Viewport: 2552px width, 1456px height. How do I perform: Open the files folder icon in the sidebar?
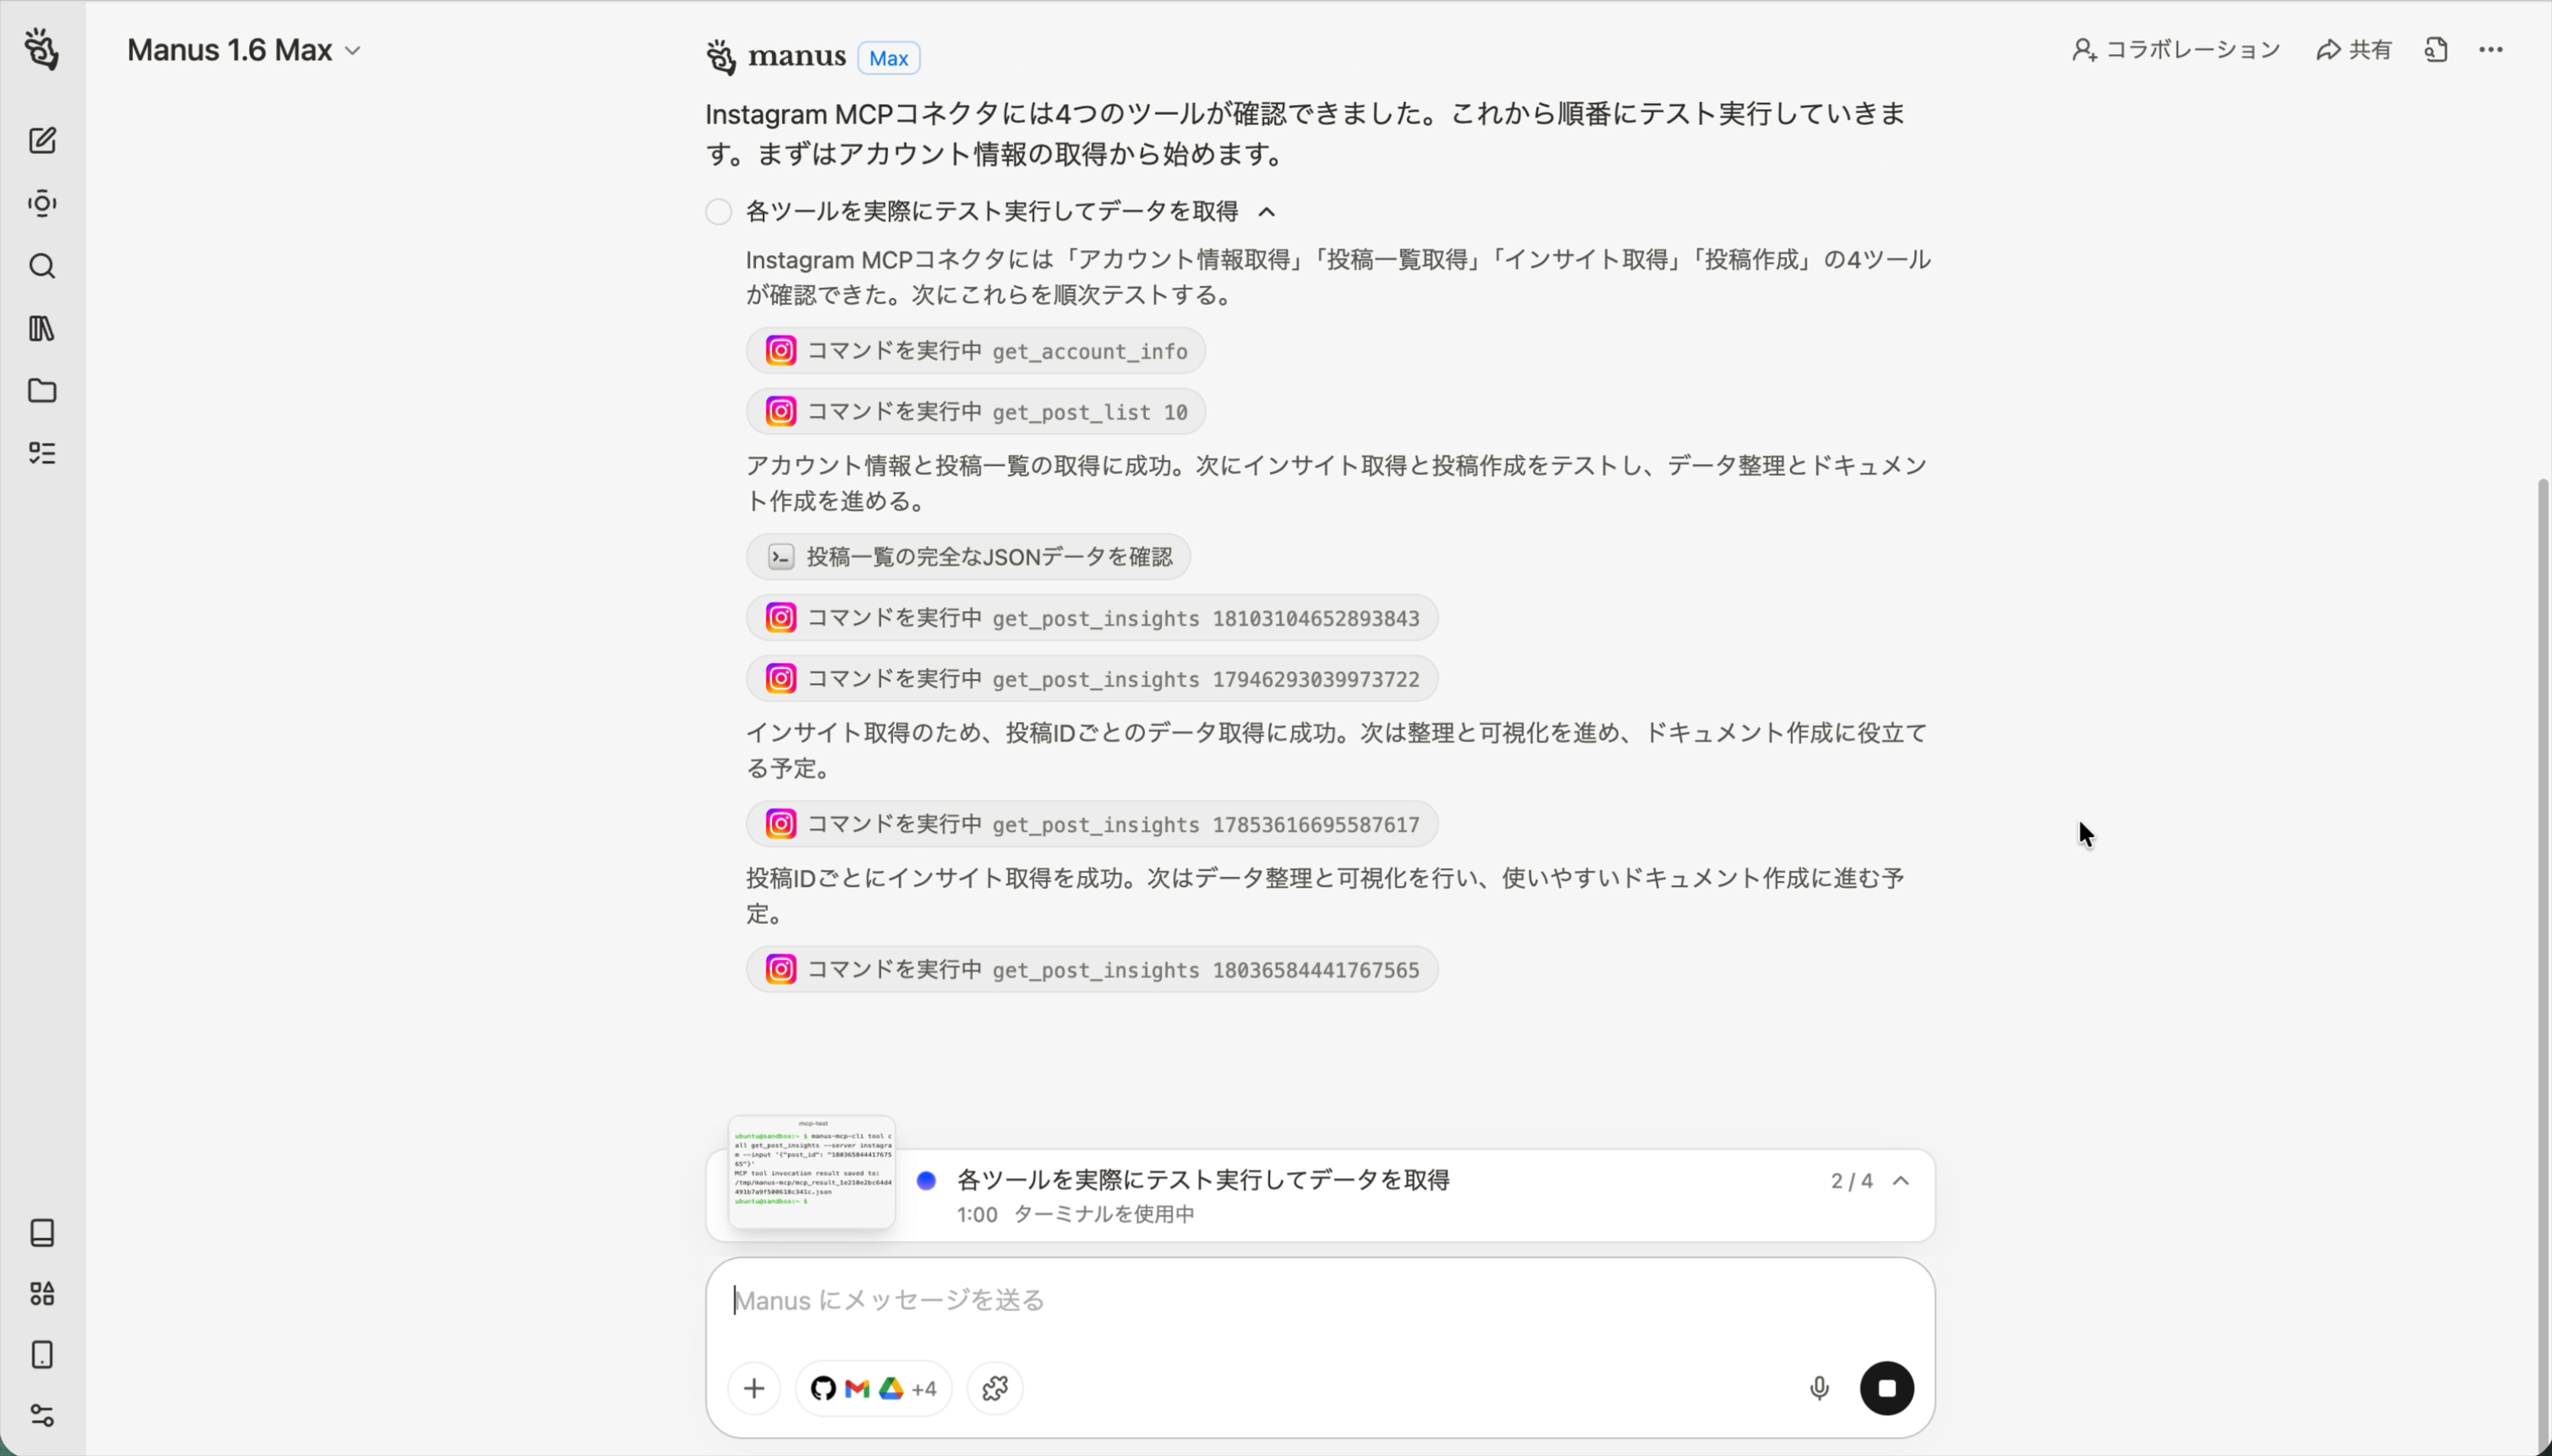[x=41, y=391]
